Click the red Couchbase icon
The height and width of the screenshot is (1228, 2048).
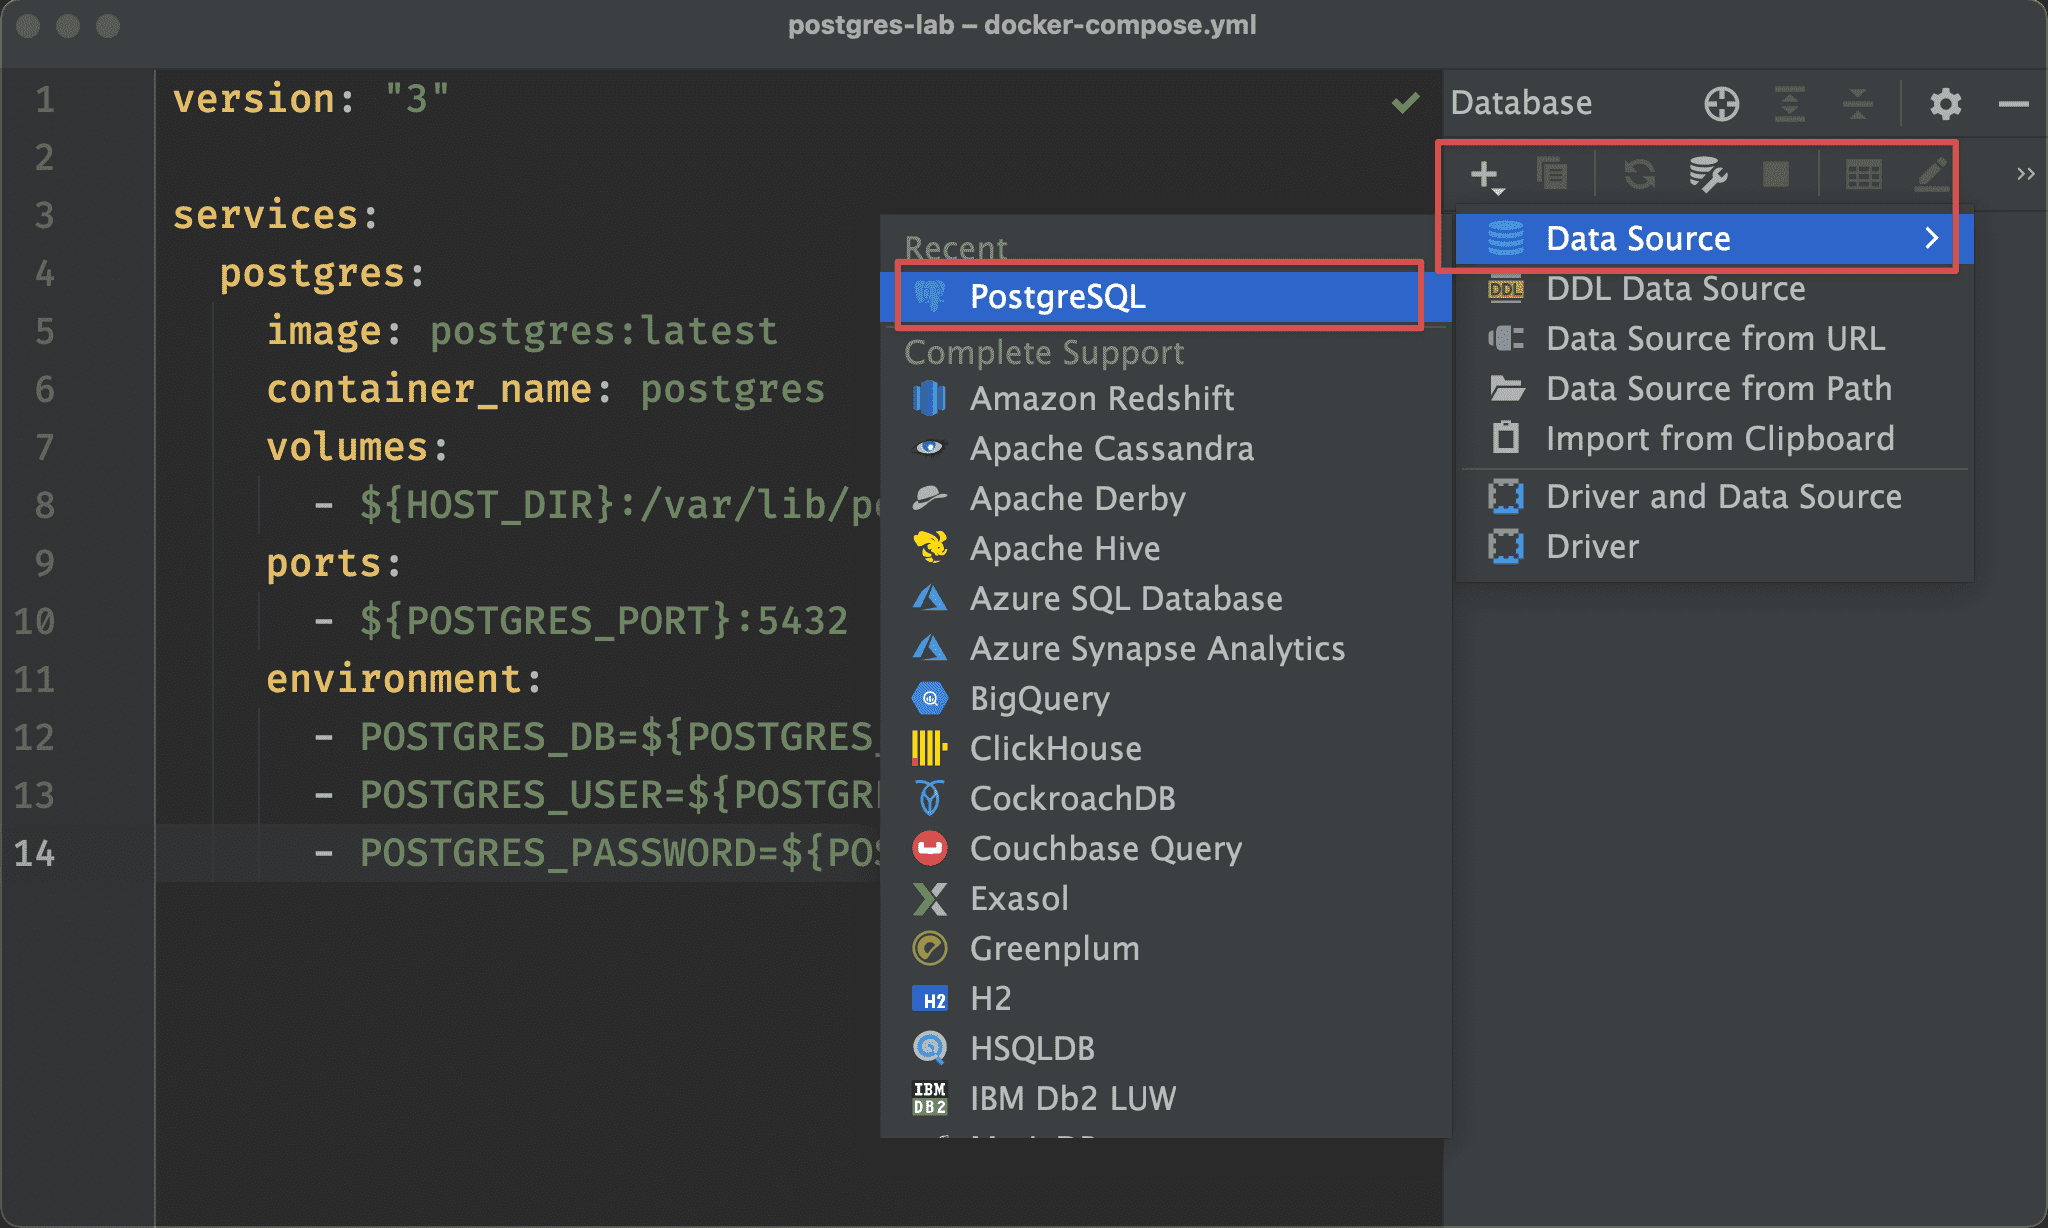pyautogui.click(x=930, y=848)
